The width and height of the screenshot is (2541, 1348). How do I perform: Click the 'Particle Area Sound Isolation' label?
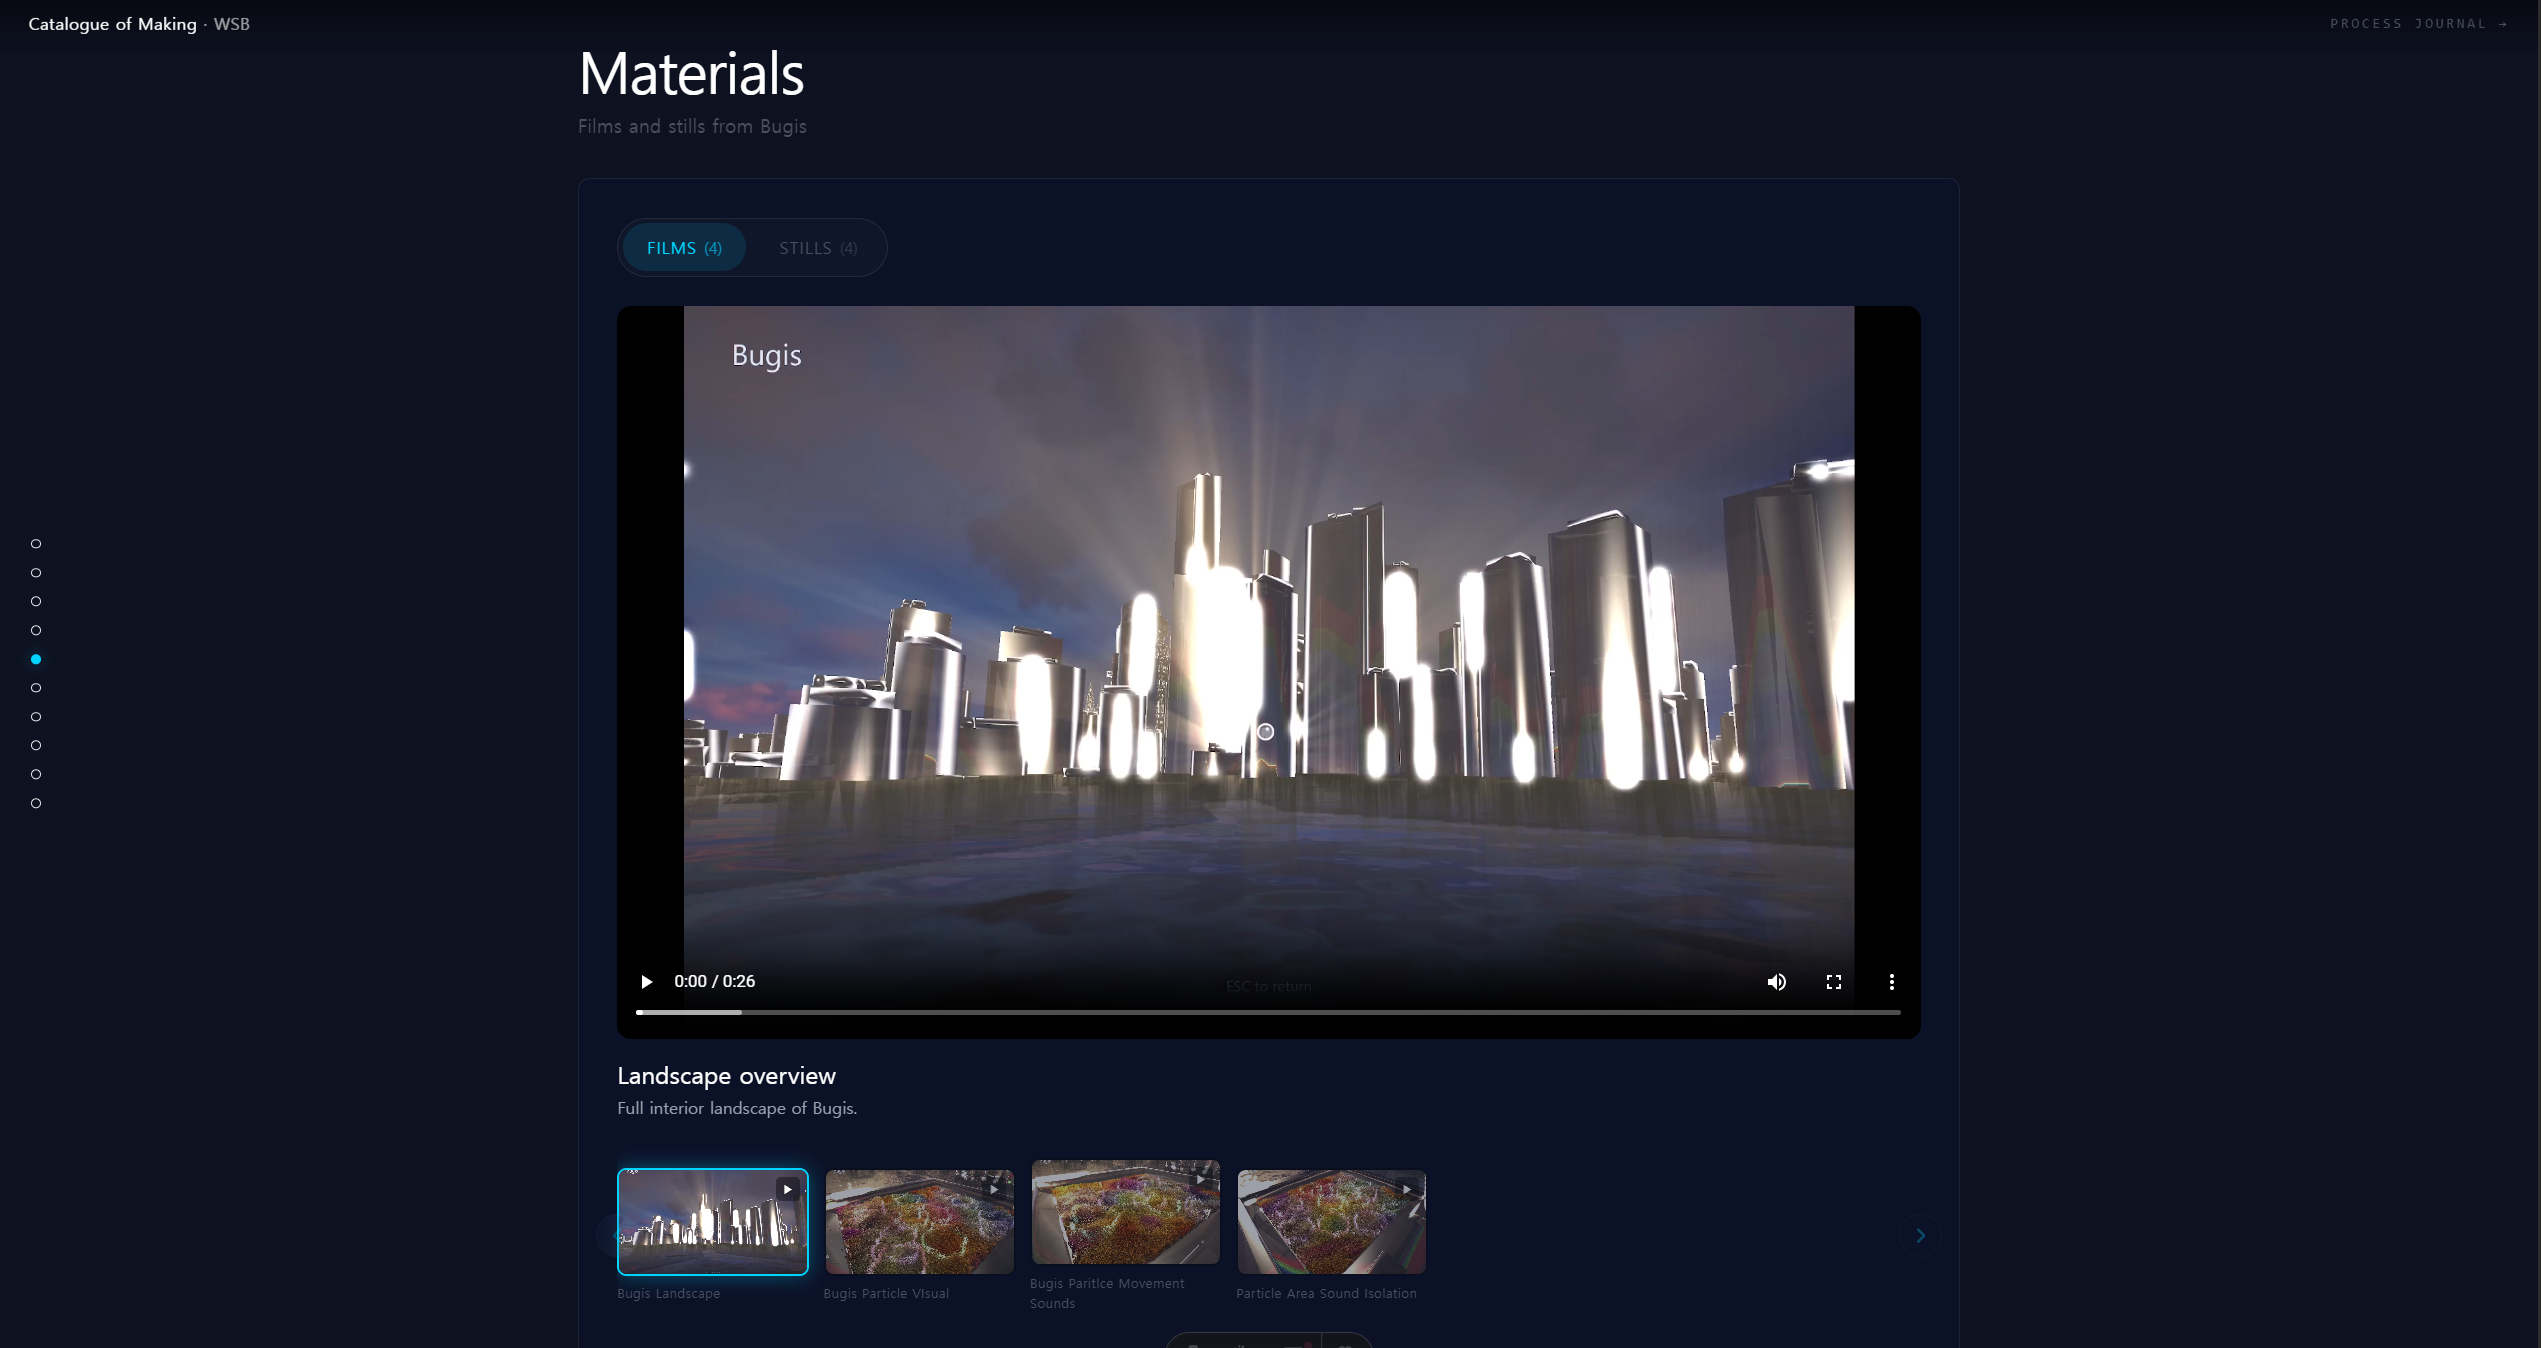click(1326, 1294)
